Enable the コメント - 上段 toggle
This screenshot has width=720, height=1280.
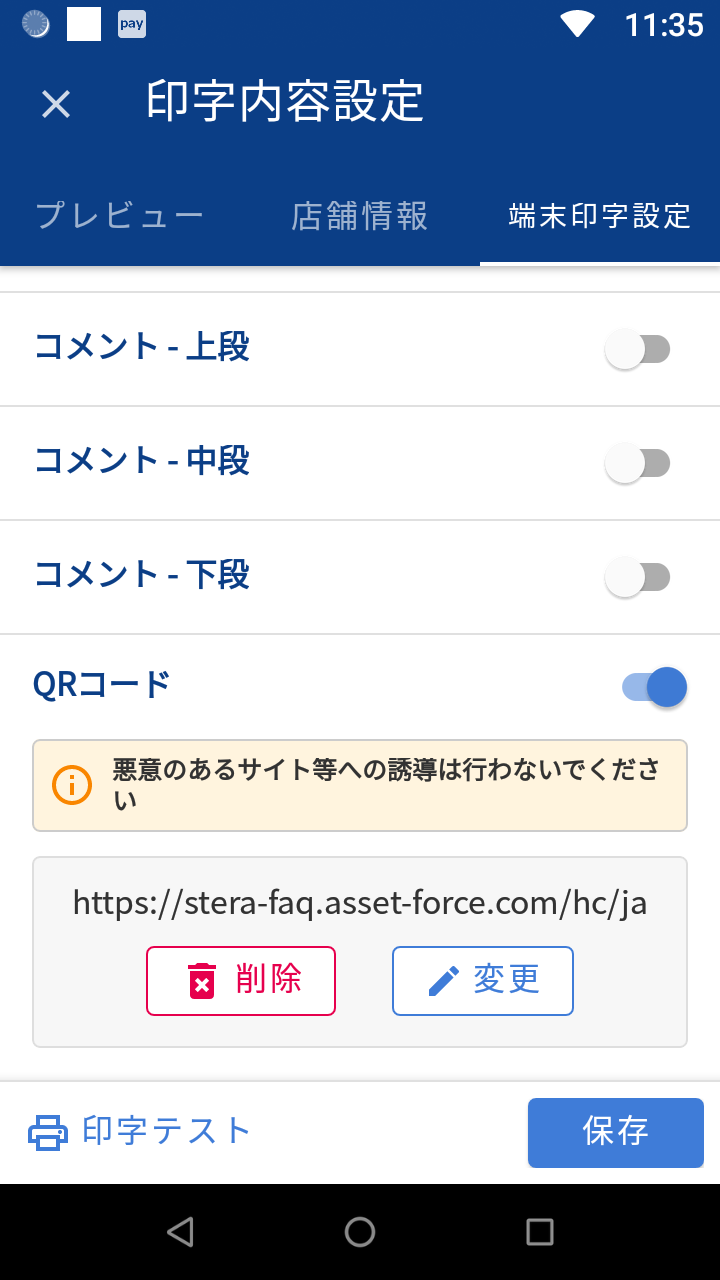pyautogui.click(x=637, y=350)
